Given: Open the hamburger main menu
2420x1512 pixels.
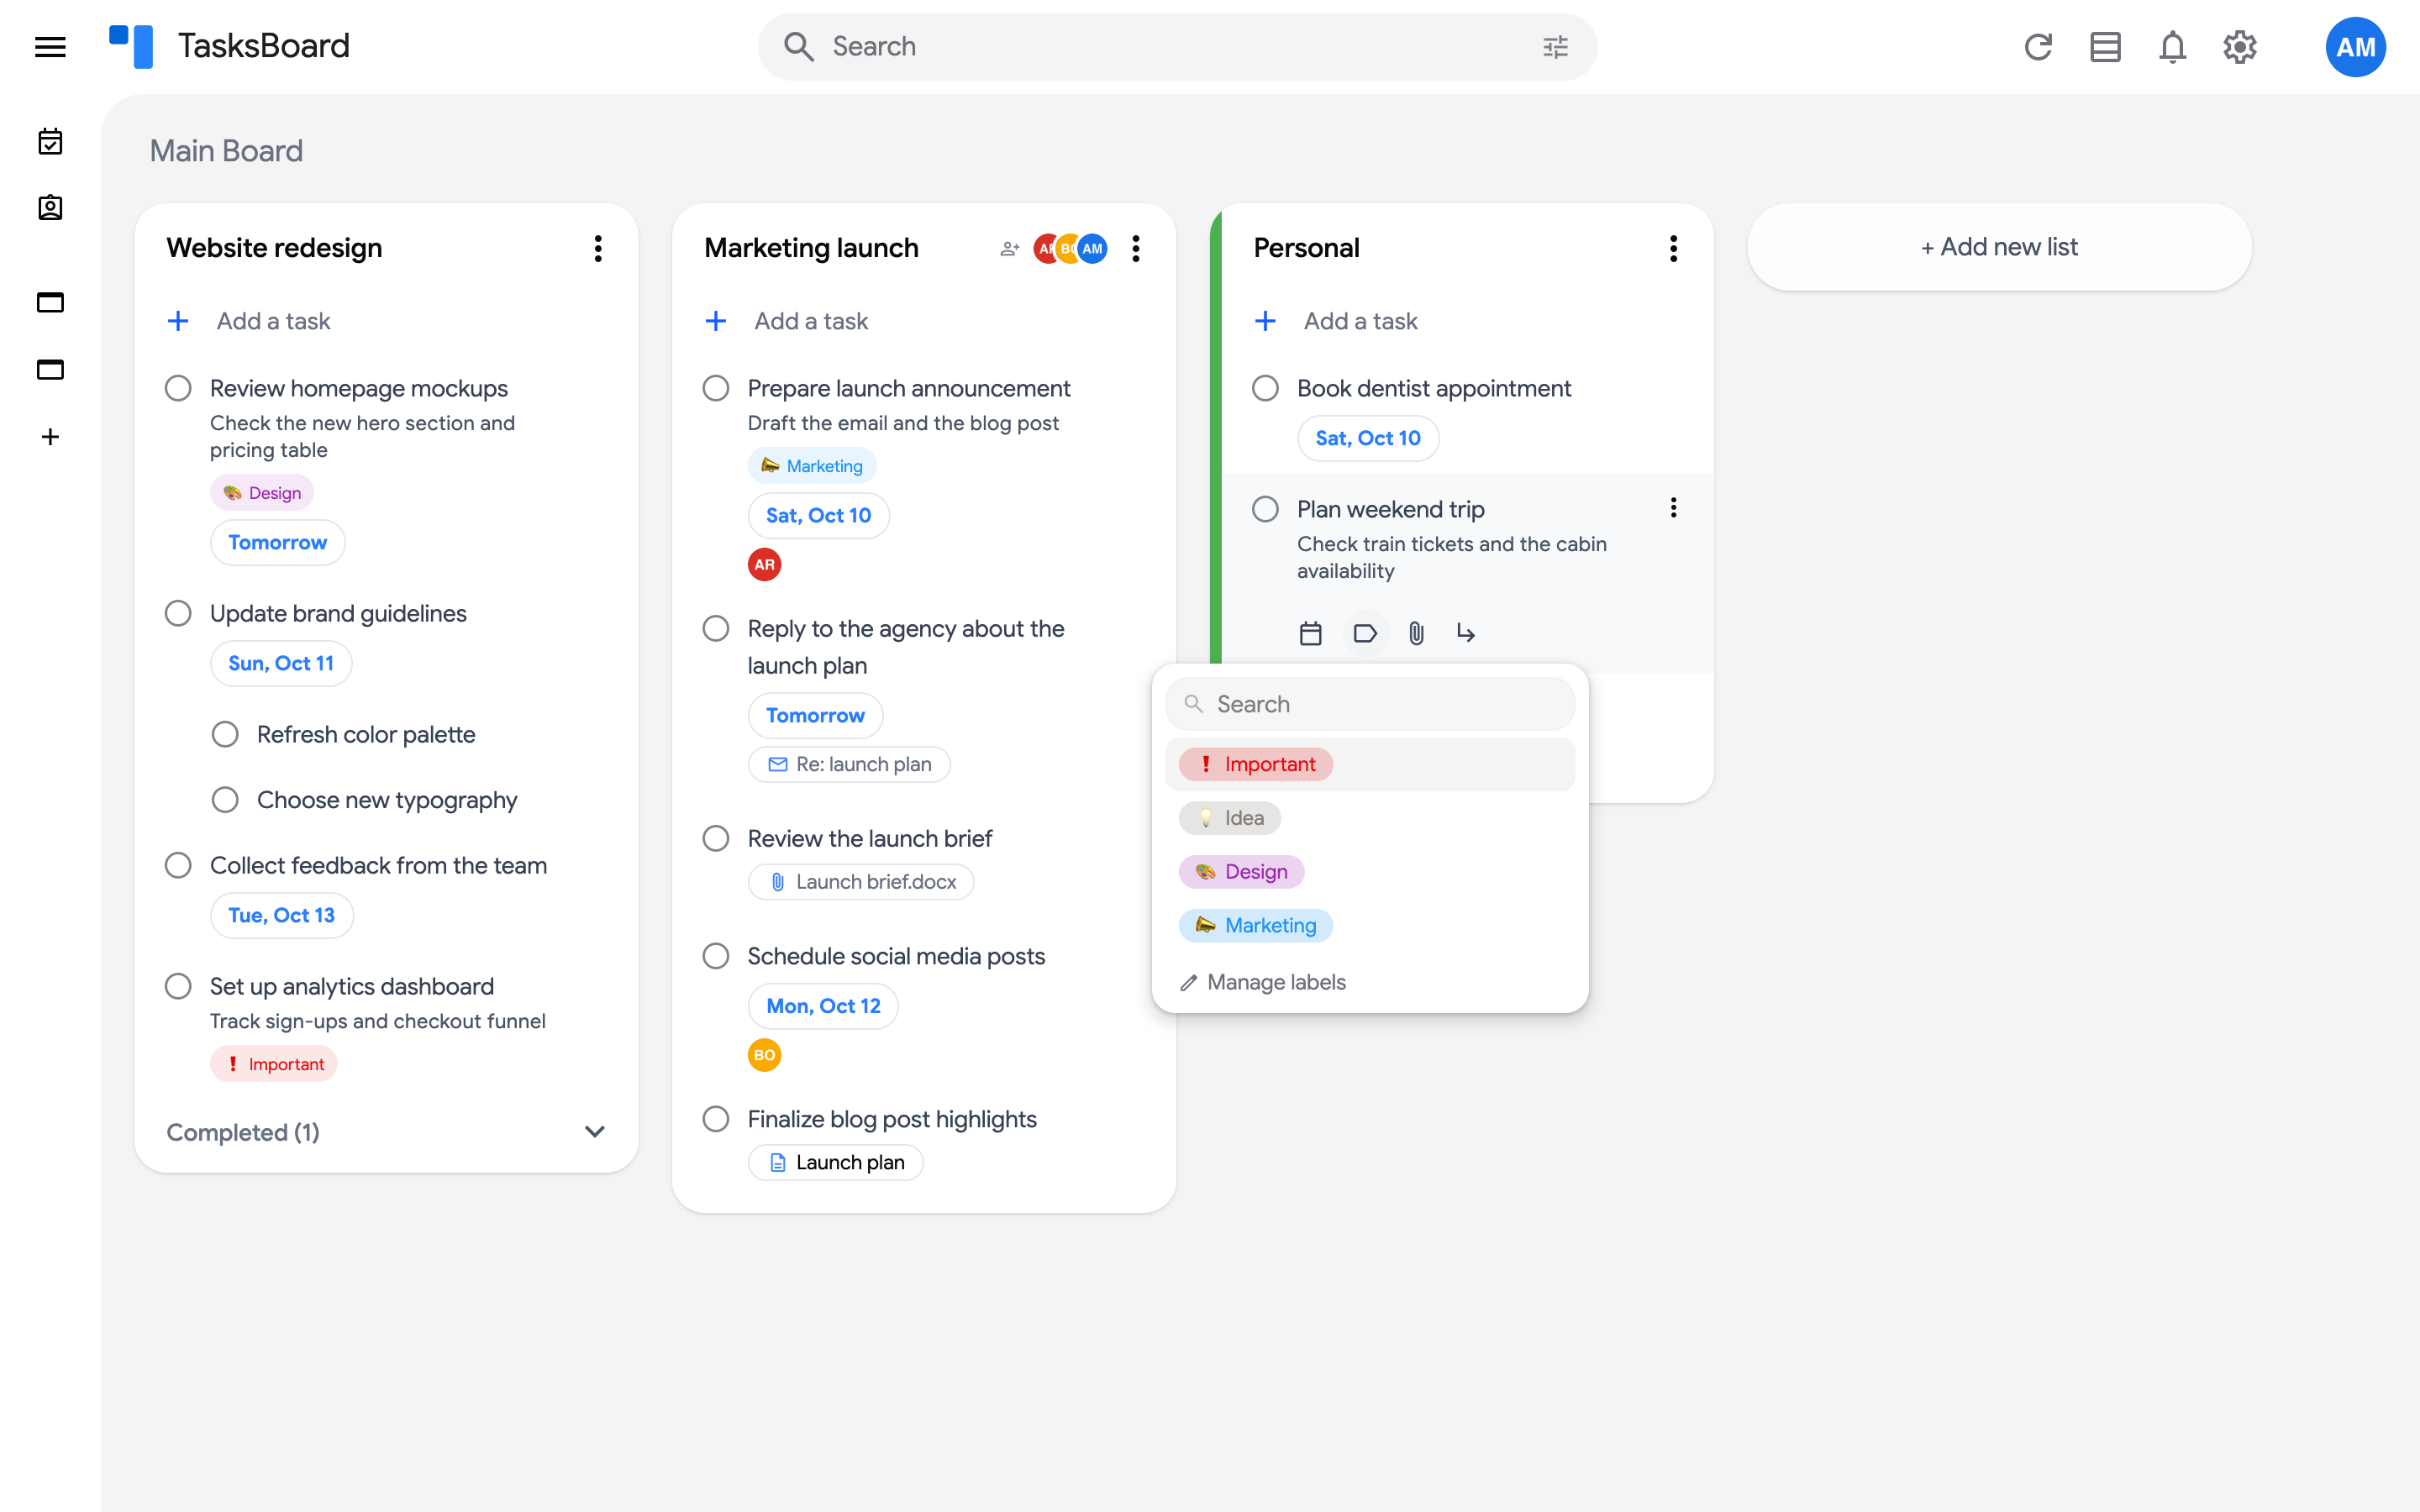Looking at the screenshot, I should (50, 47).
